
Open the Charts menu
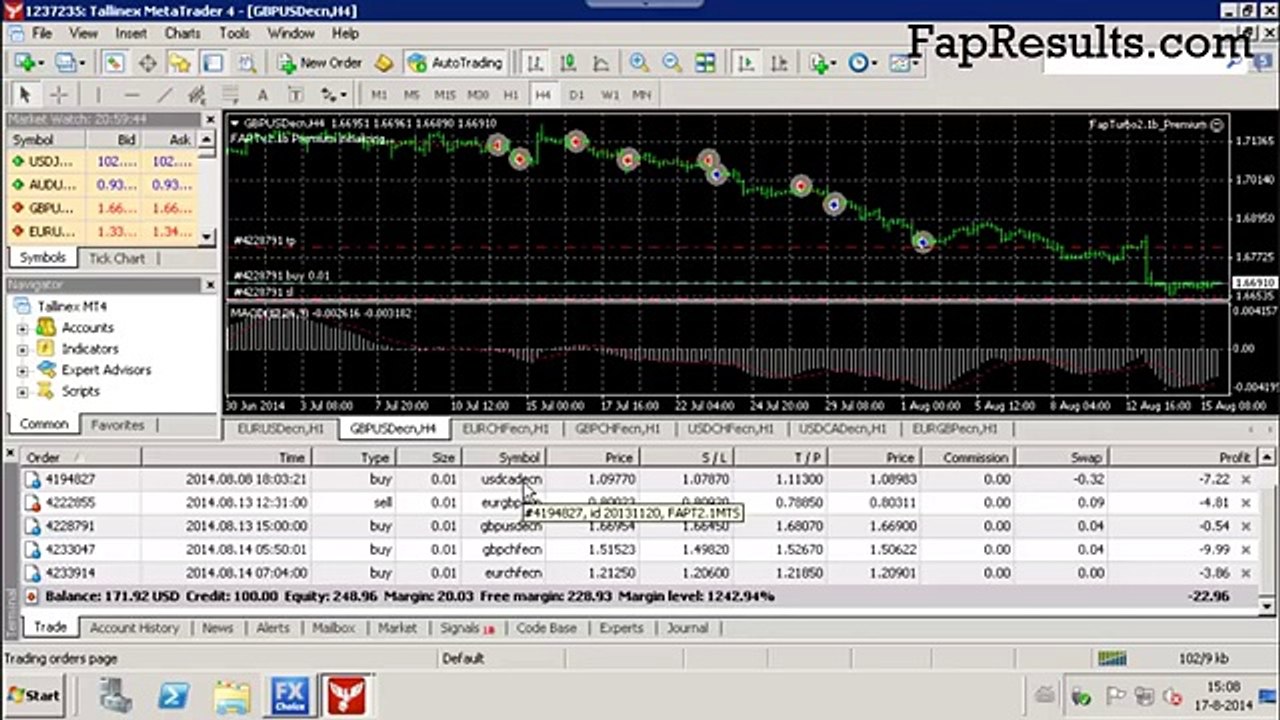point(182,33)
